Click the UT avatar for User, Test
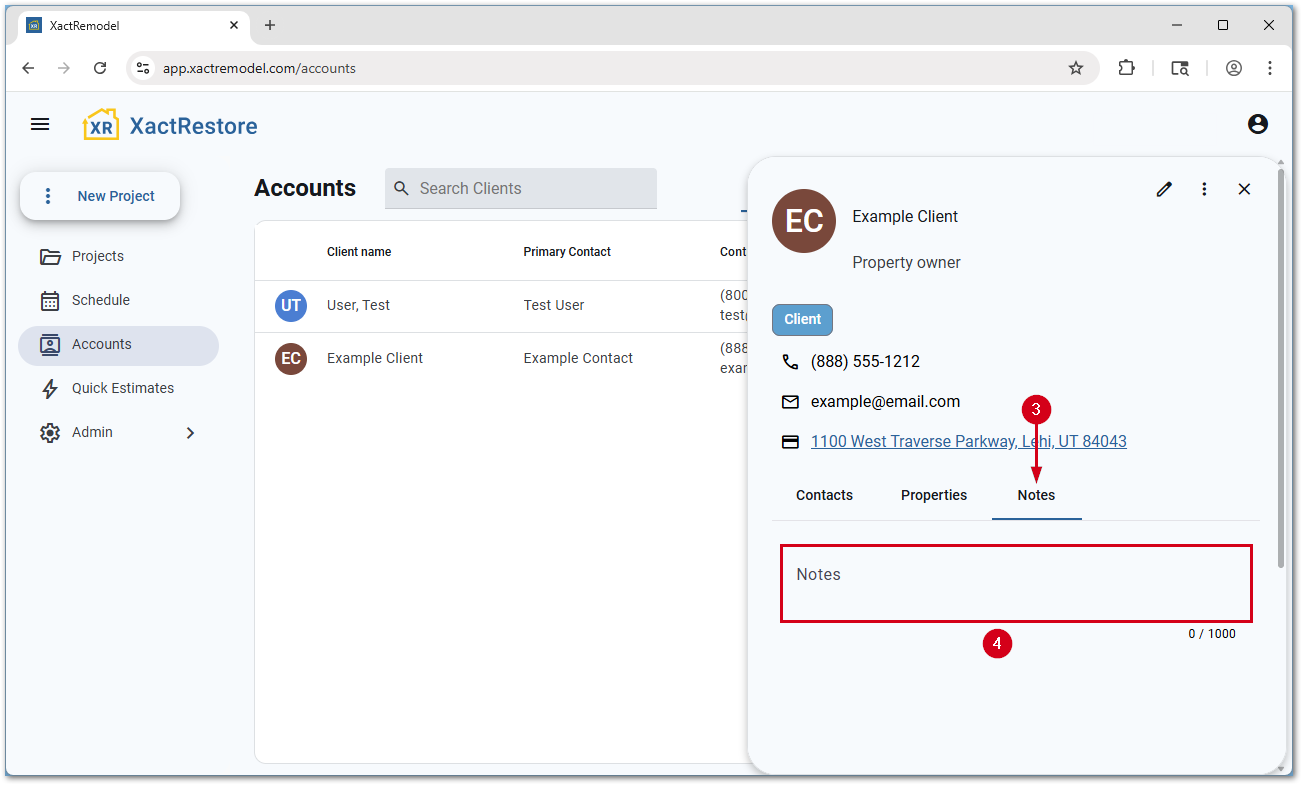 [x=291, y=305]
